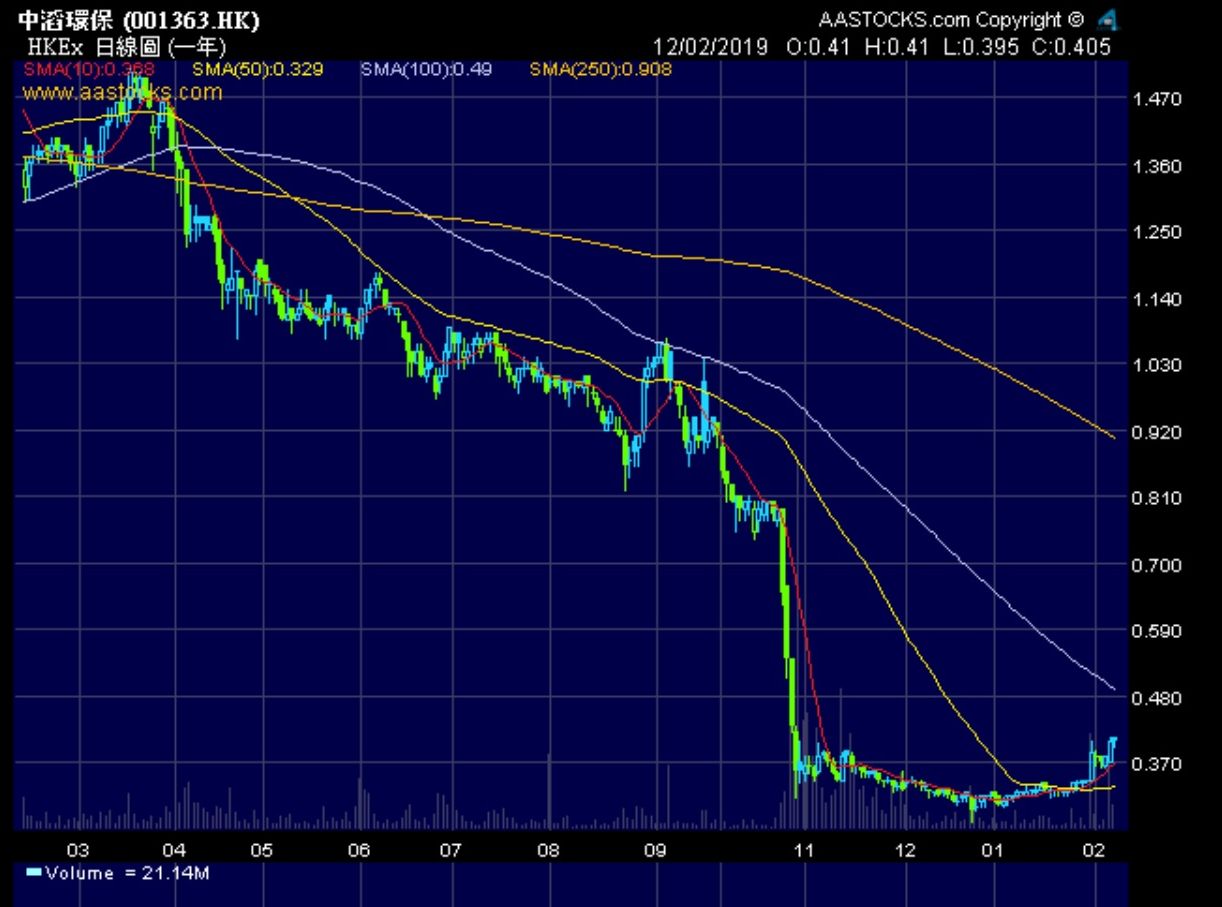
Task: Select the 03 month marker on time axis
Action: (x=77, y=851)
